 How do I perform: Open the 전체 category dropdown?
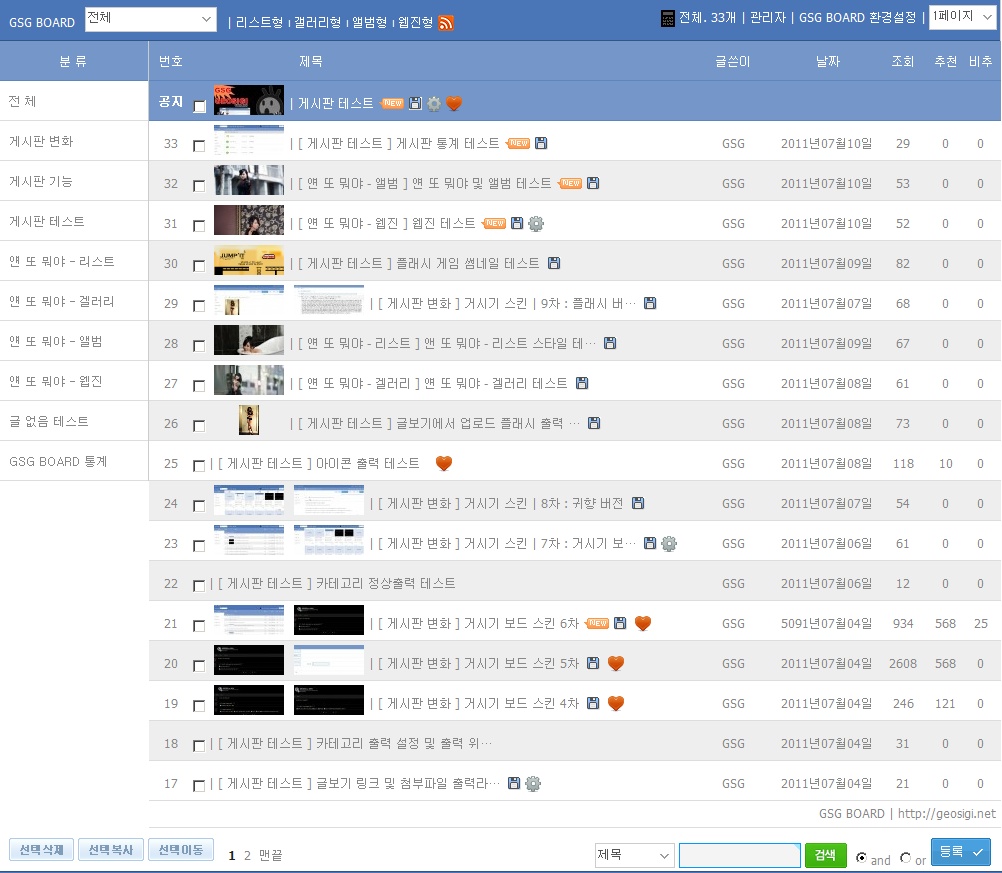tap(150, 19)
